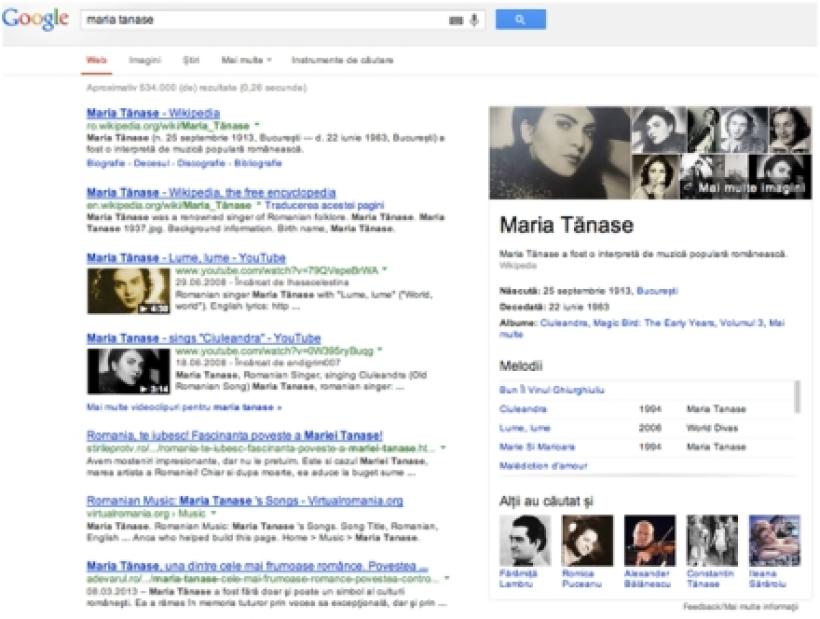Open dropdown arrow next to virtualromania.org URL

pyautogui.click(x=213, y=512)
